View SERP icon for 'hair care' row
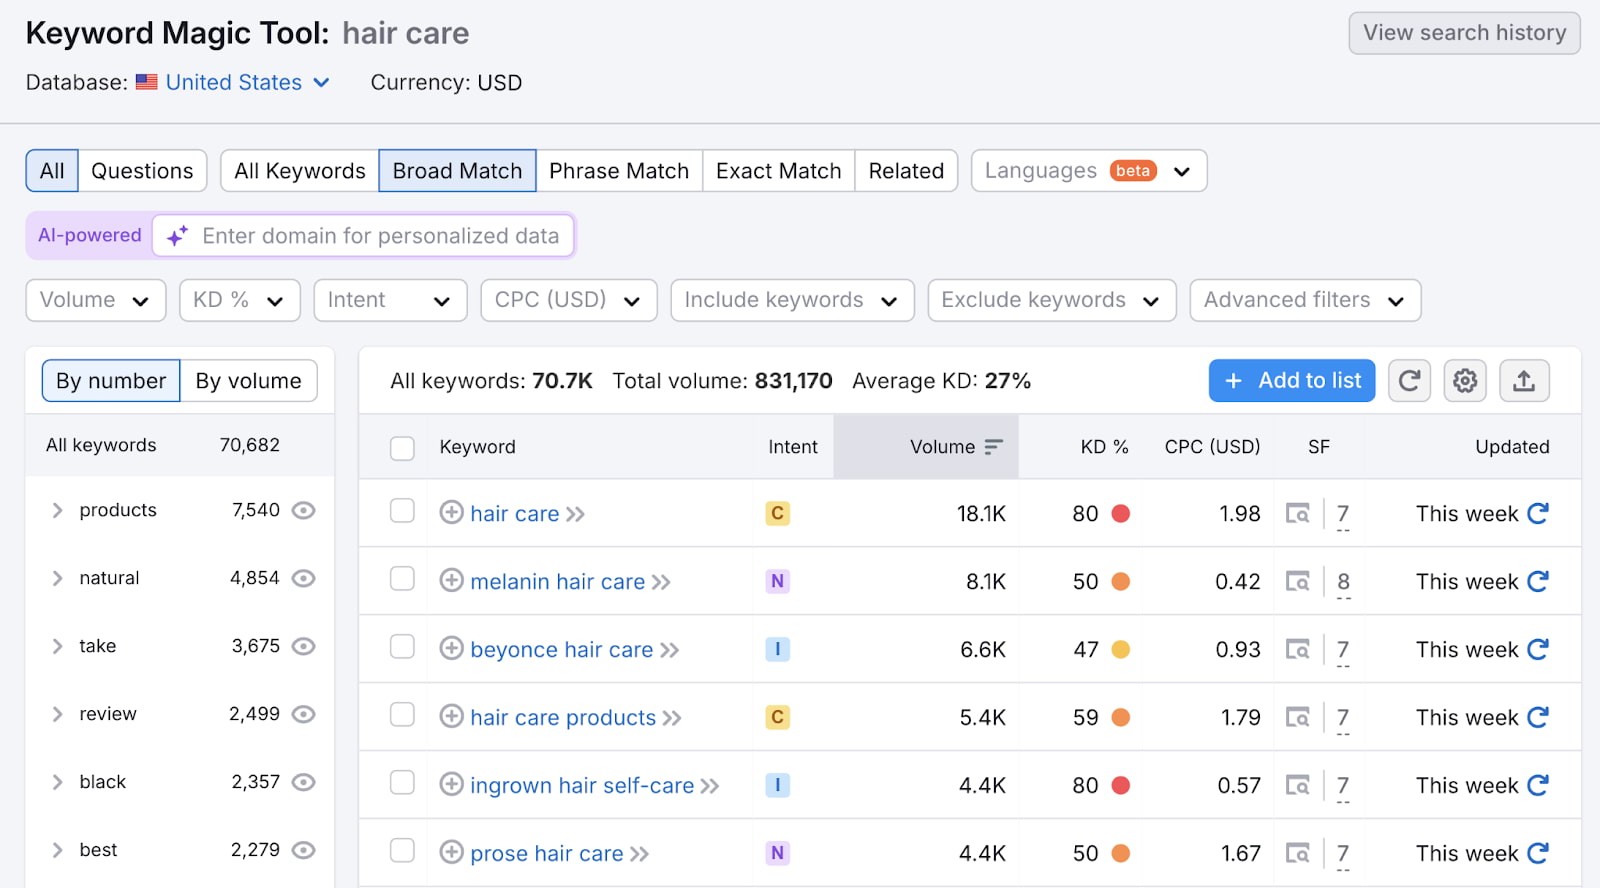This screenshot has width=1600, height=888. click(x=1298, y=514)
